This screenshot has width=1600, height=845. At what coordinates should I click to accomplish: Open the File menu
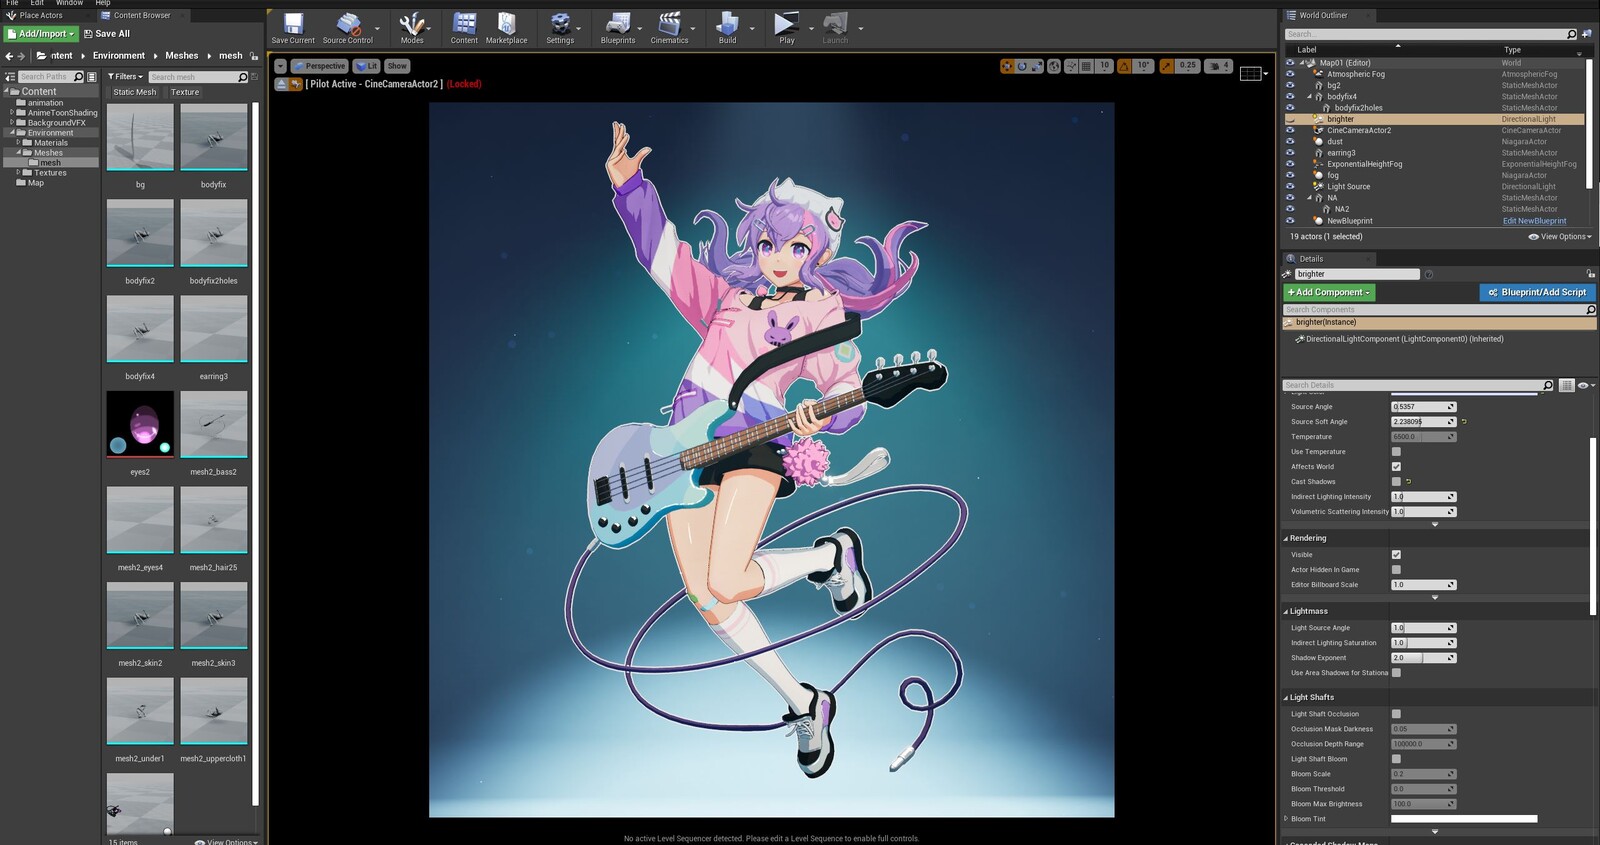12,3
